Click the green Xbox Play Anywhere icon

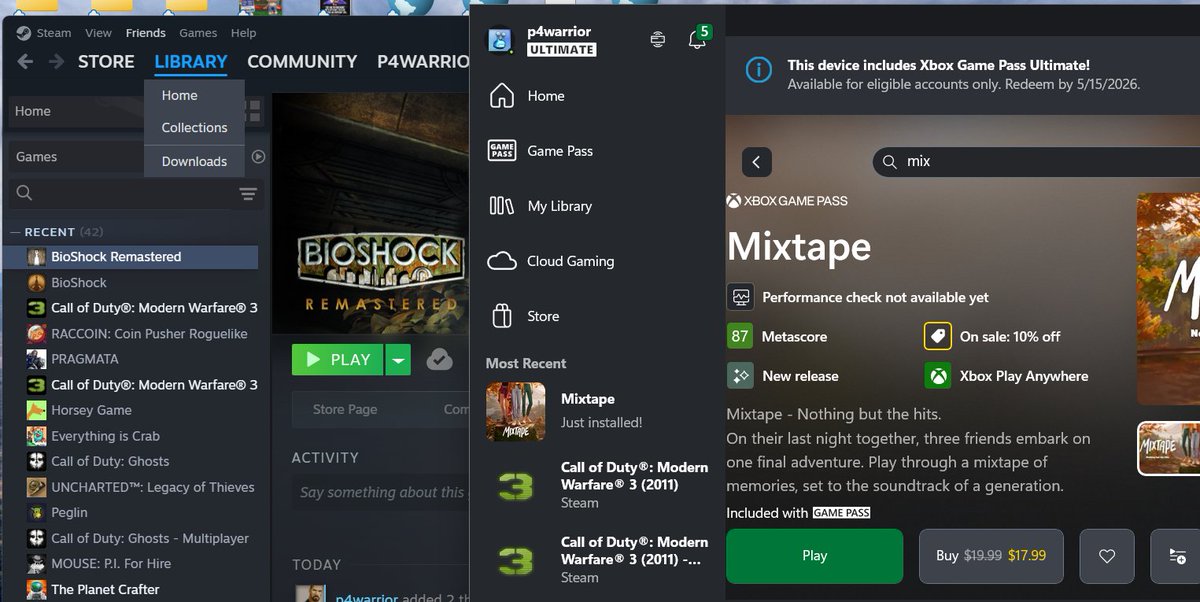tap(938, 376)
